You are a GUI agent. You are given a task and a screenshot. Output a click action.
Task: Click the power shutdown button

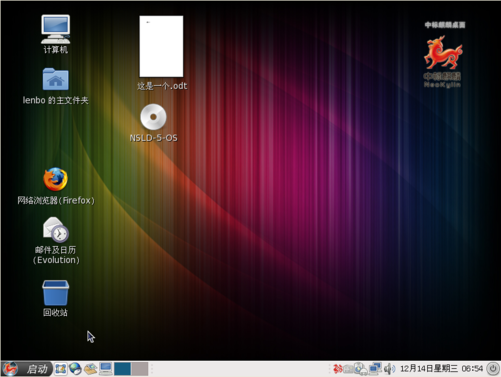[493, 369]
